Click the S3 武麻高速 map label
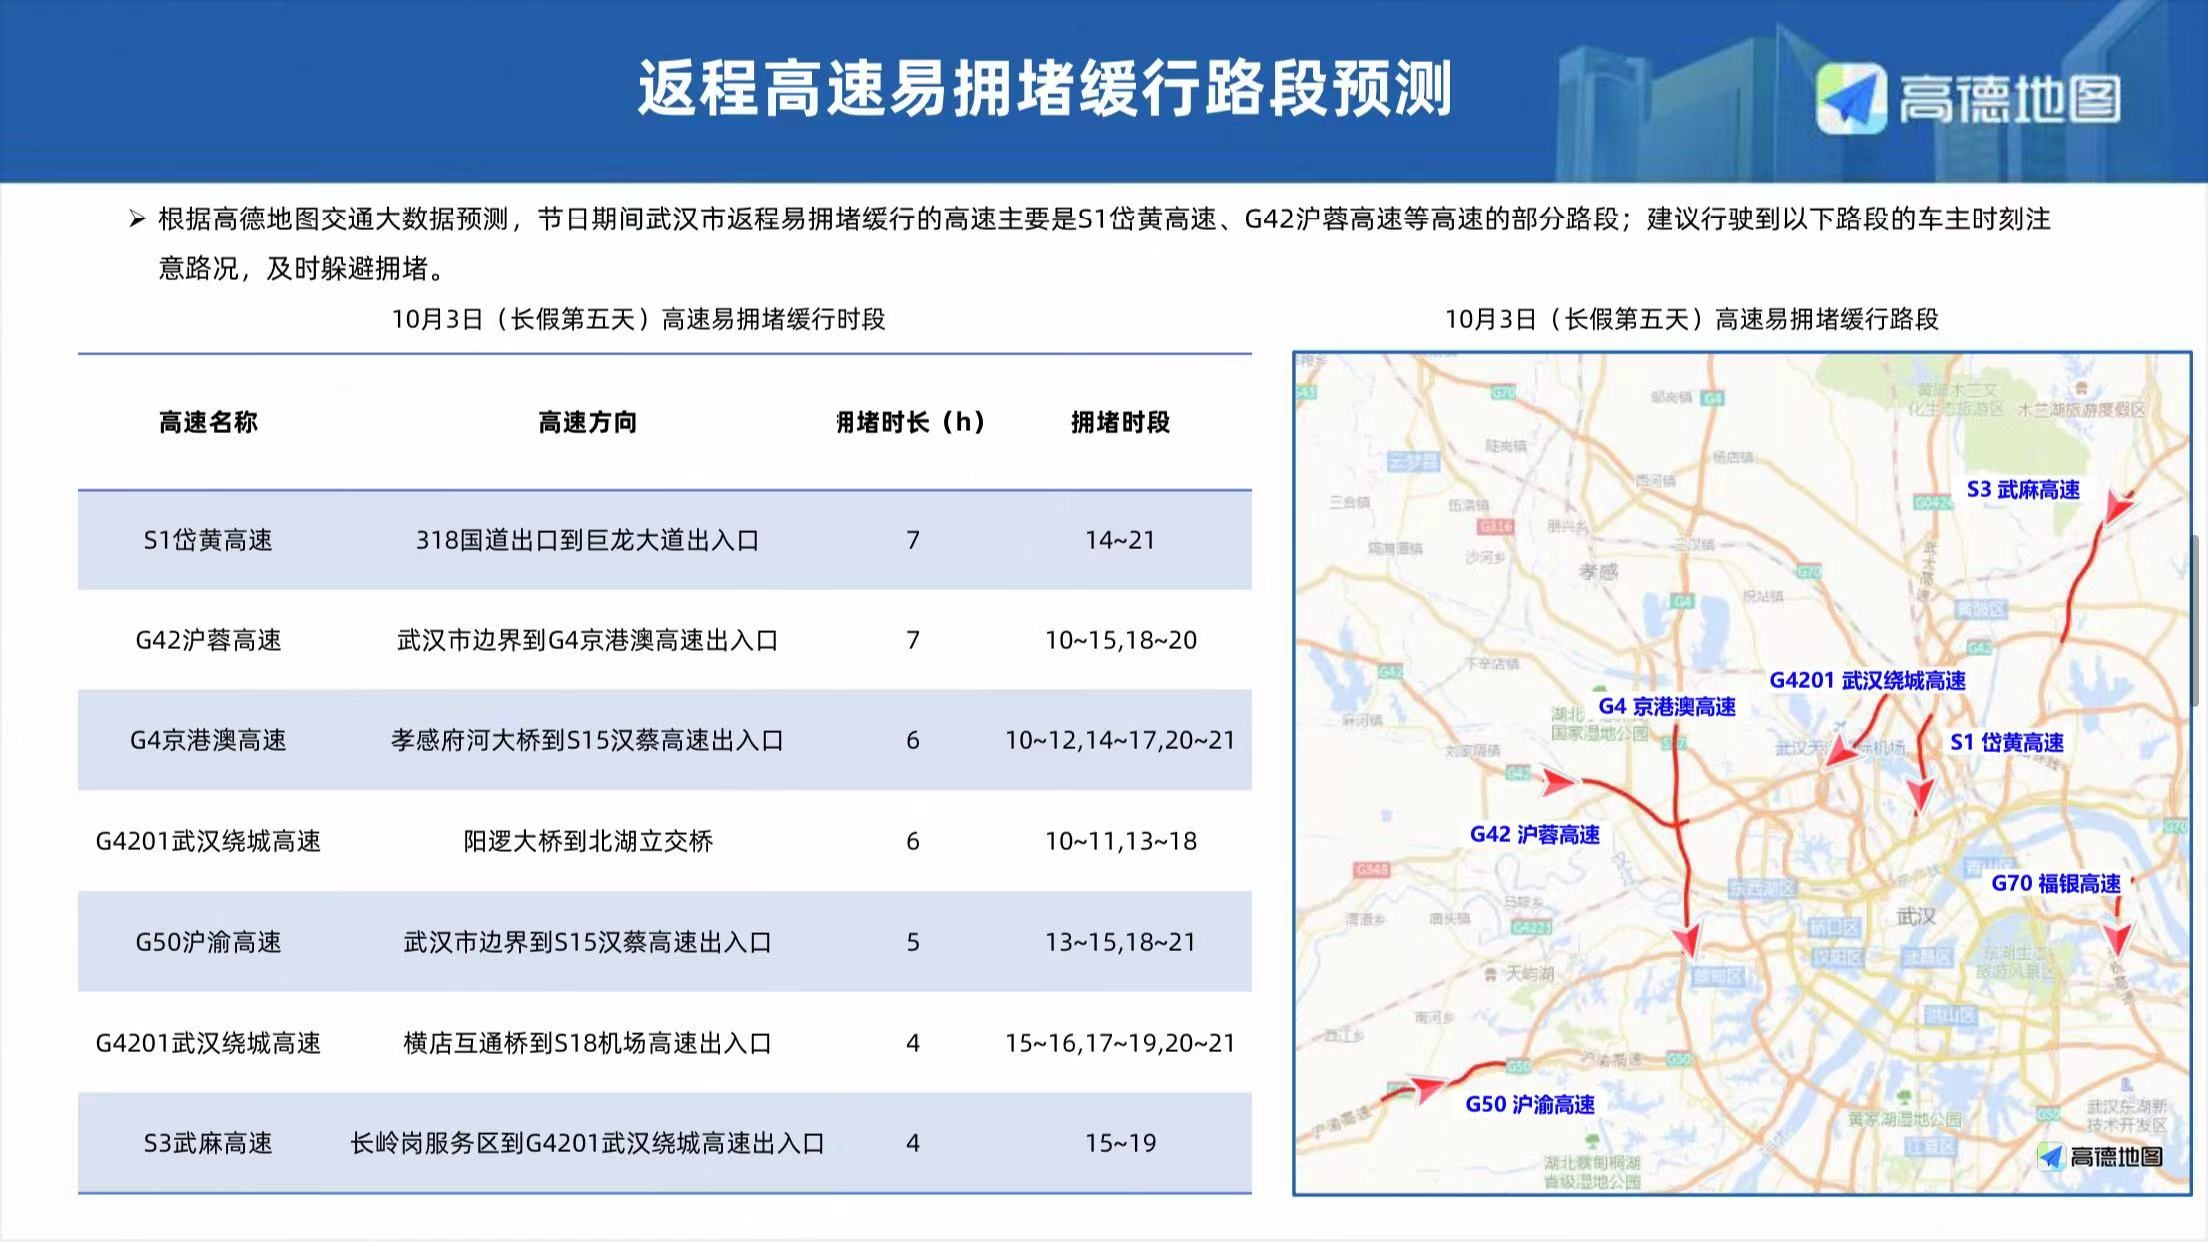The image size is (2208, 1242). 2023,489
